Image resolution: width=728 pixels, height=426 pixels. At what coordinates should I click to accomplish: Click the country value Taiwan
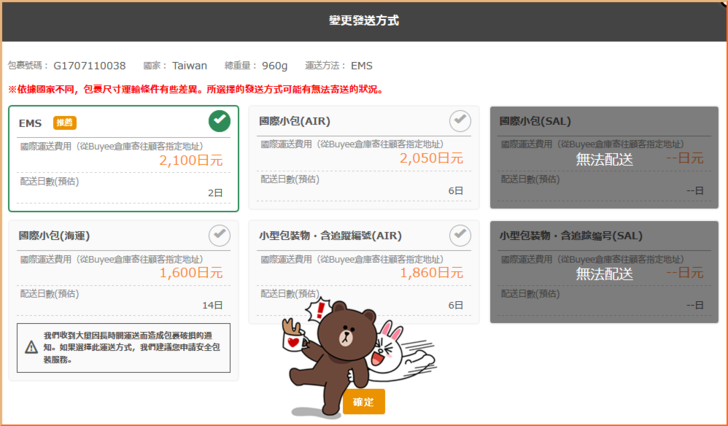[x=189, y=66]
